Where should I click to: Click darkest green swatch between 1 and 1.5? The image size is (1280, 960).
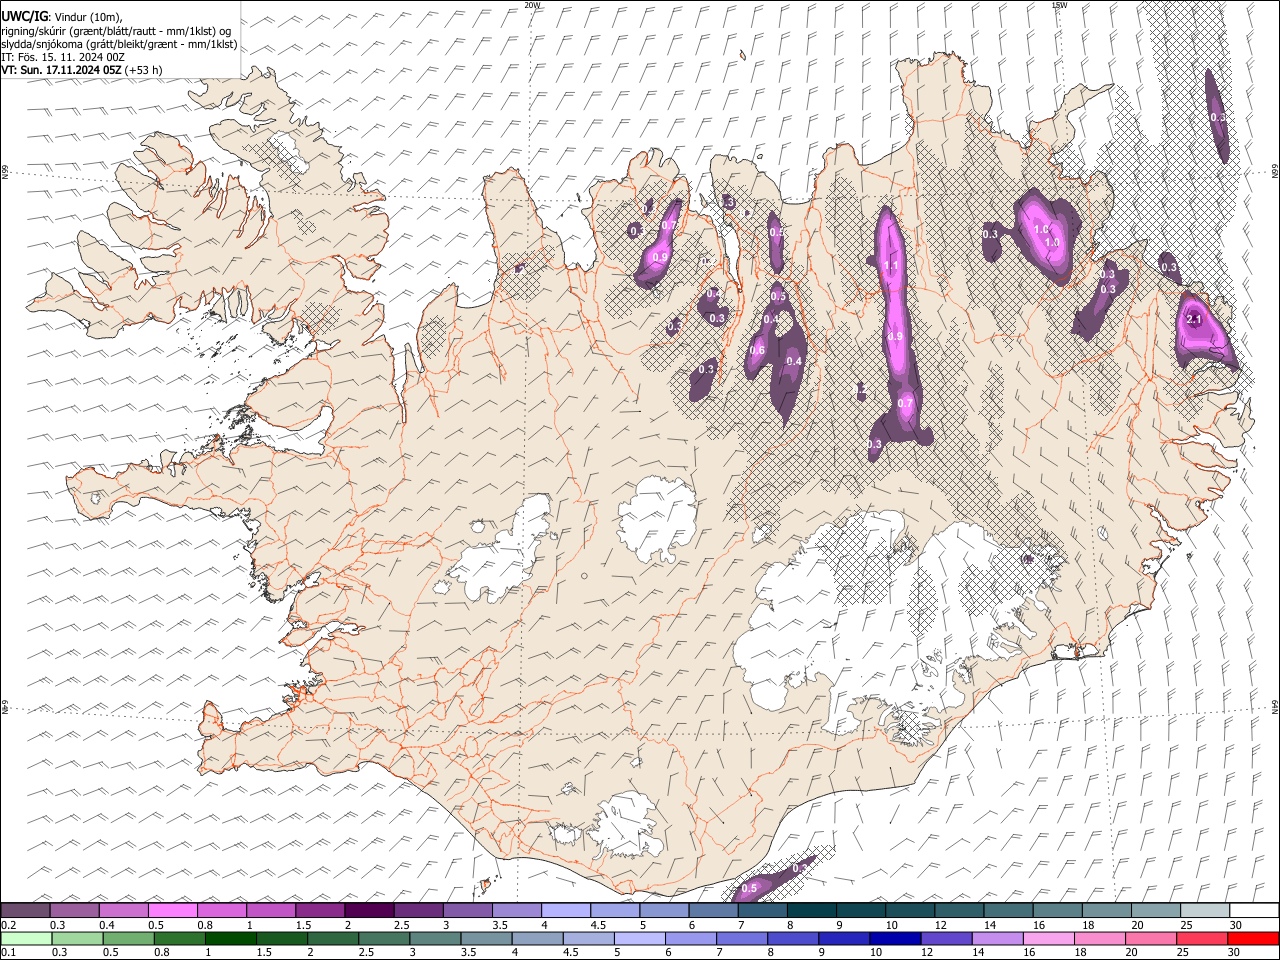point(230,938)
